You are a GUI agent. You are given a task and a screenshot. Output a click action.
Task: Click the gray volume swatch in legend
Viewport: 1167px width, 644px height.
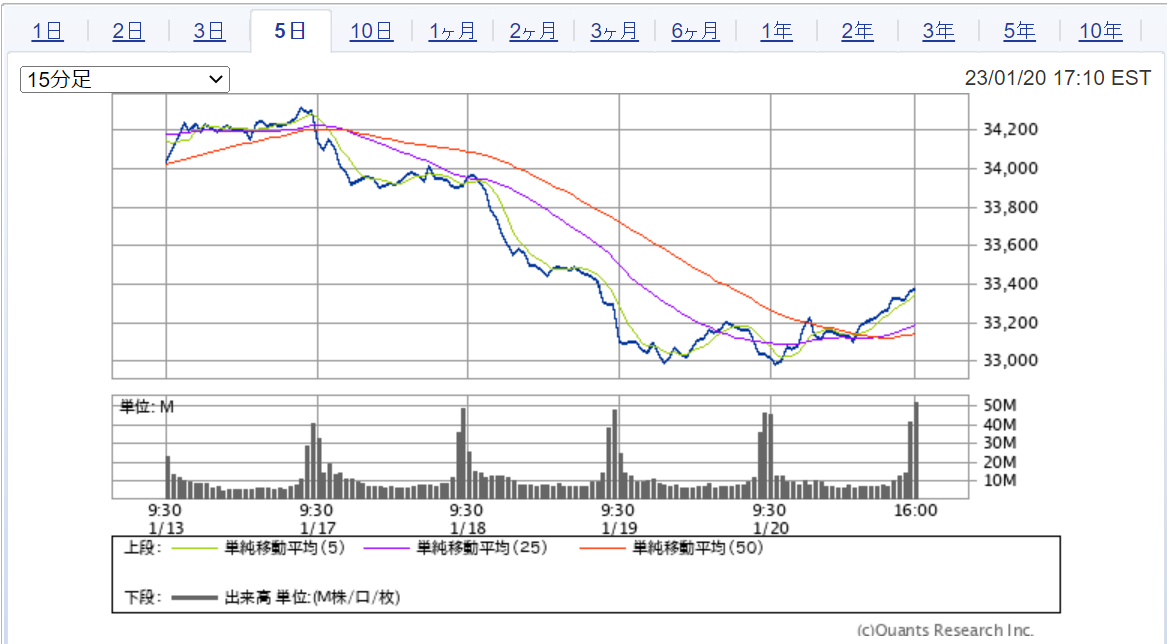pyautogui.click(x=194, y=597)
